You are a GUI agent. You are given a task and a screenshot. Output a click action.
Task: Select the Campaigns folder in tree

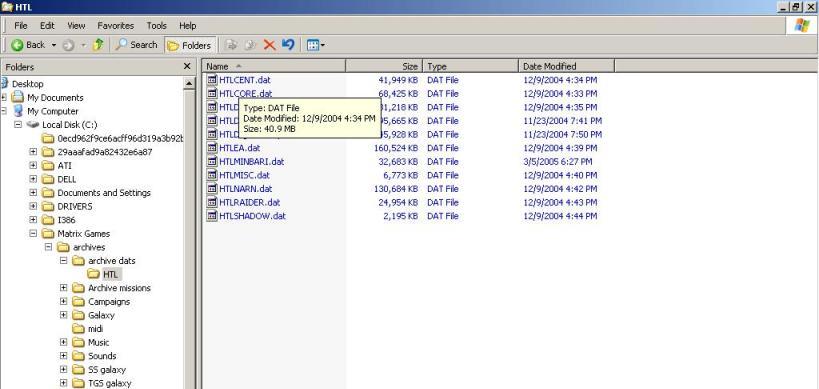pyautogui.click(x=109, y=301)
